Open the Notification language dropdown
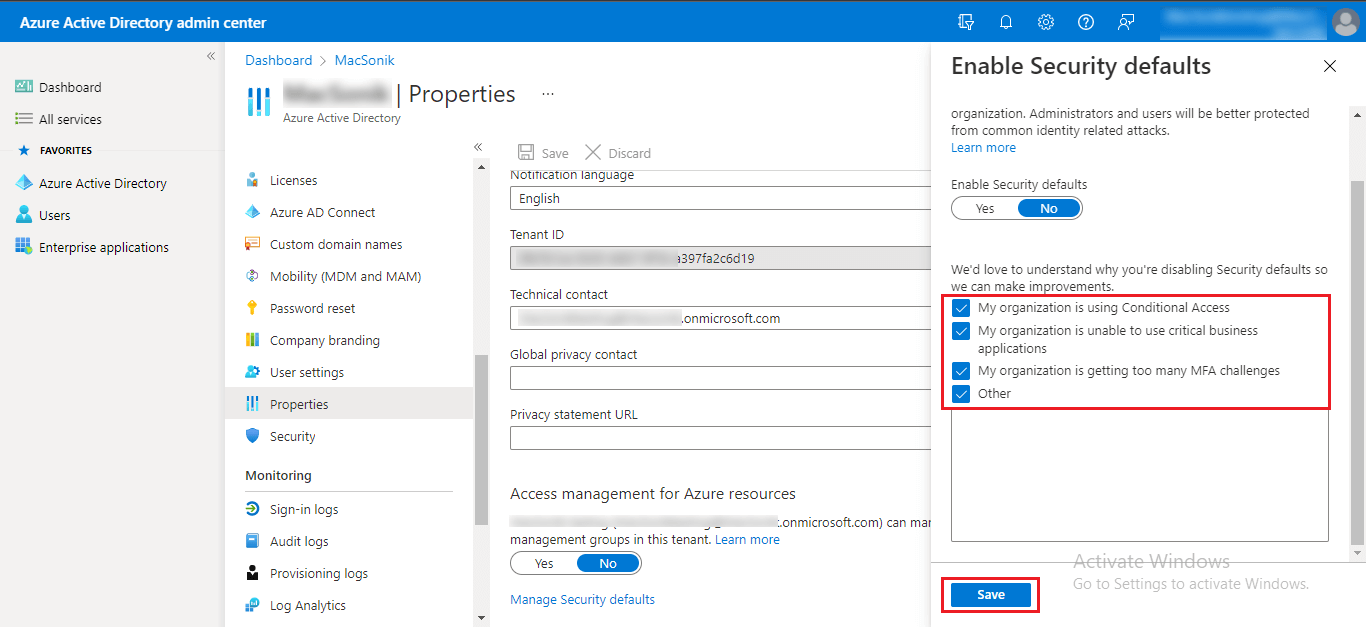Image resolution: width=1366 pixels, height=627 pixels. pyautogui.click(x=720, y=198)
